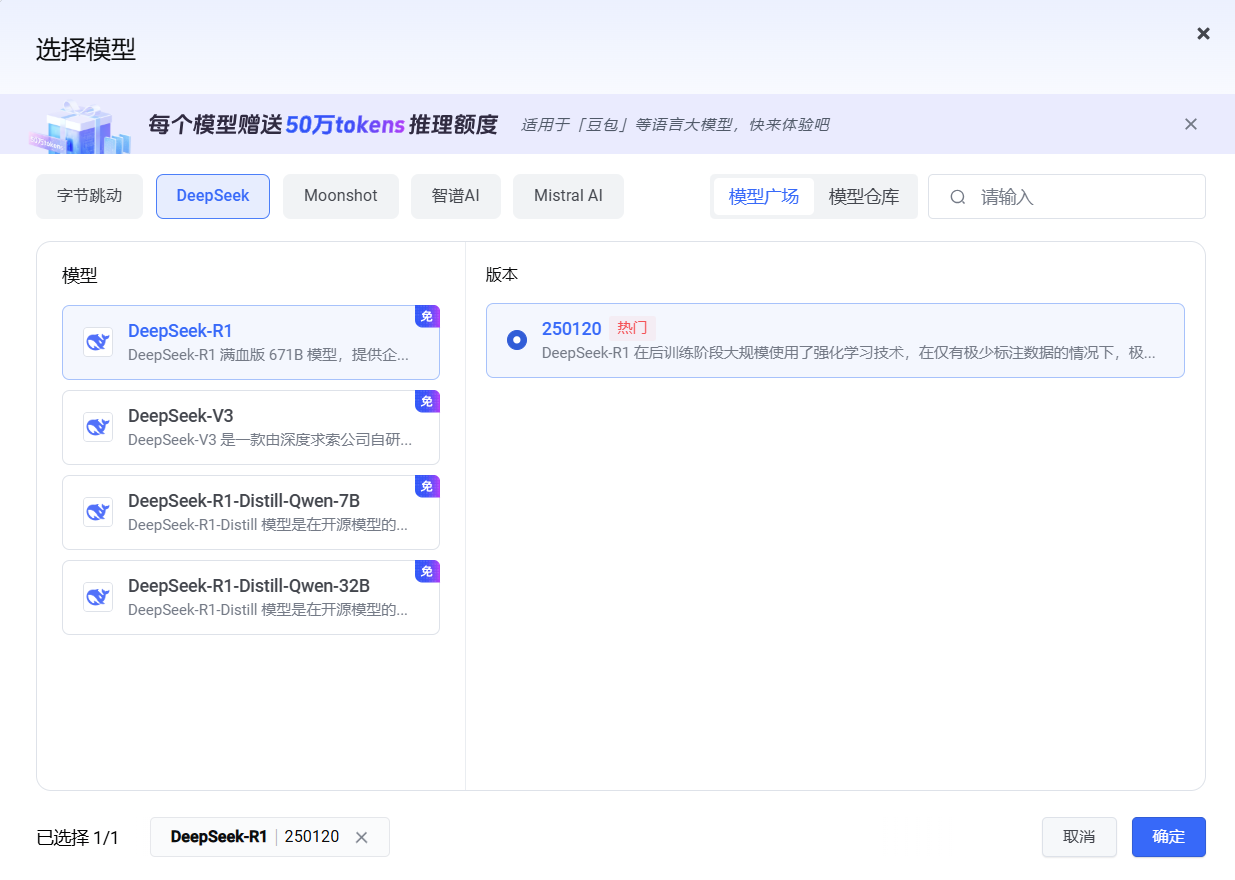The height and width of the screenshot is (880, 1235).
Task: Select the DeepSeek-V3 model name
Action: [x=180, y=416]
